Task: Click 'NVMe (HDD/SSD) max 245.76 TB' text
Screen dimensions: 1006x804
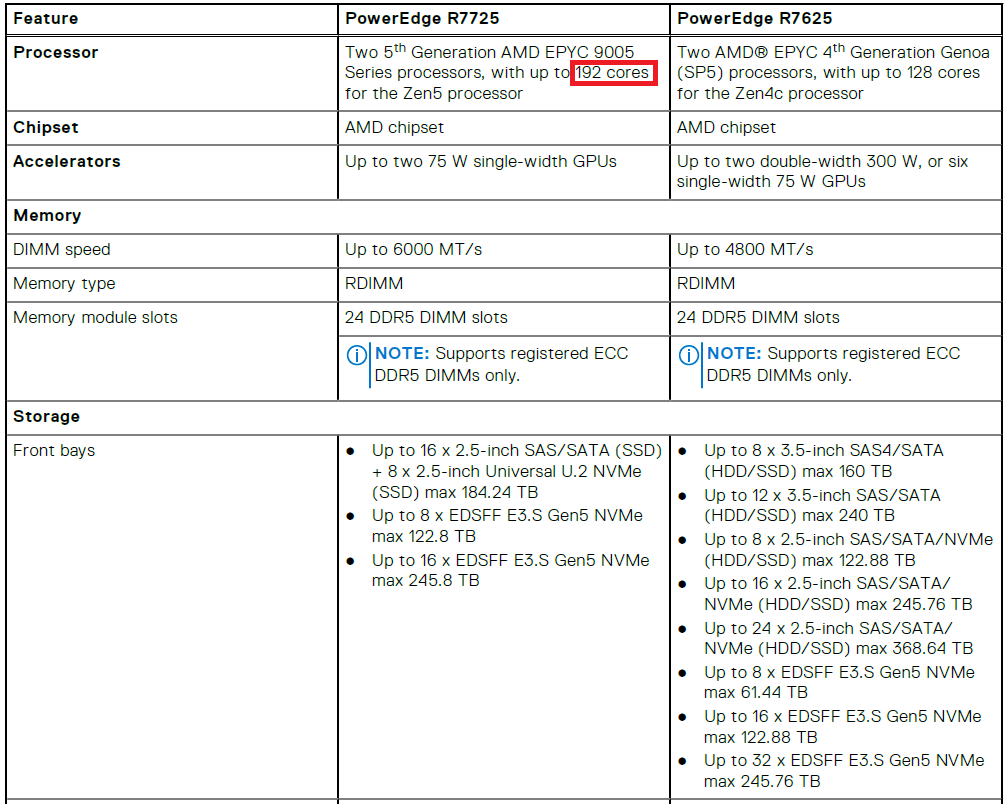Action: pyautogui.click(x=838, y=604)
